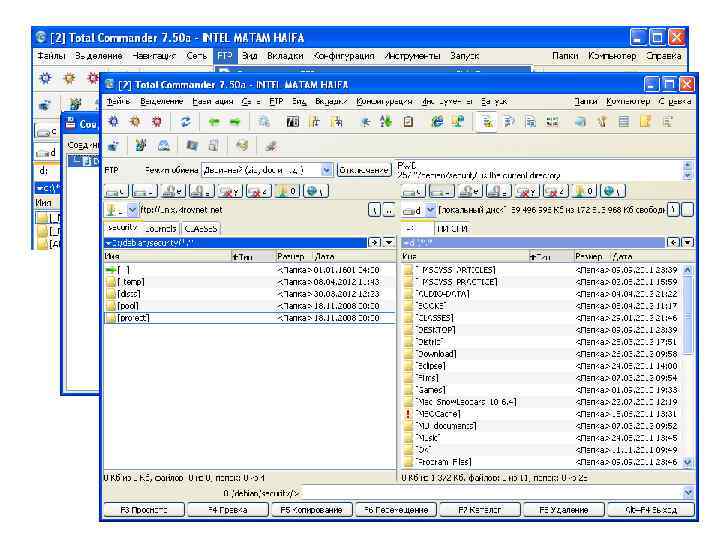This screenshot has width=720, height=540.
Task: Select drive 0 in right panel drive bar
Action: [x=584, y=191]
